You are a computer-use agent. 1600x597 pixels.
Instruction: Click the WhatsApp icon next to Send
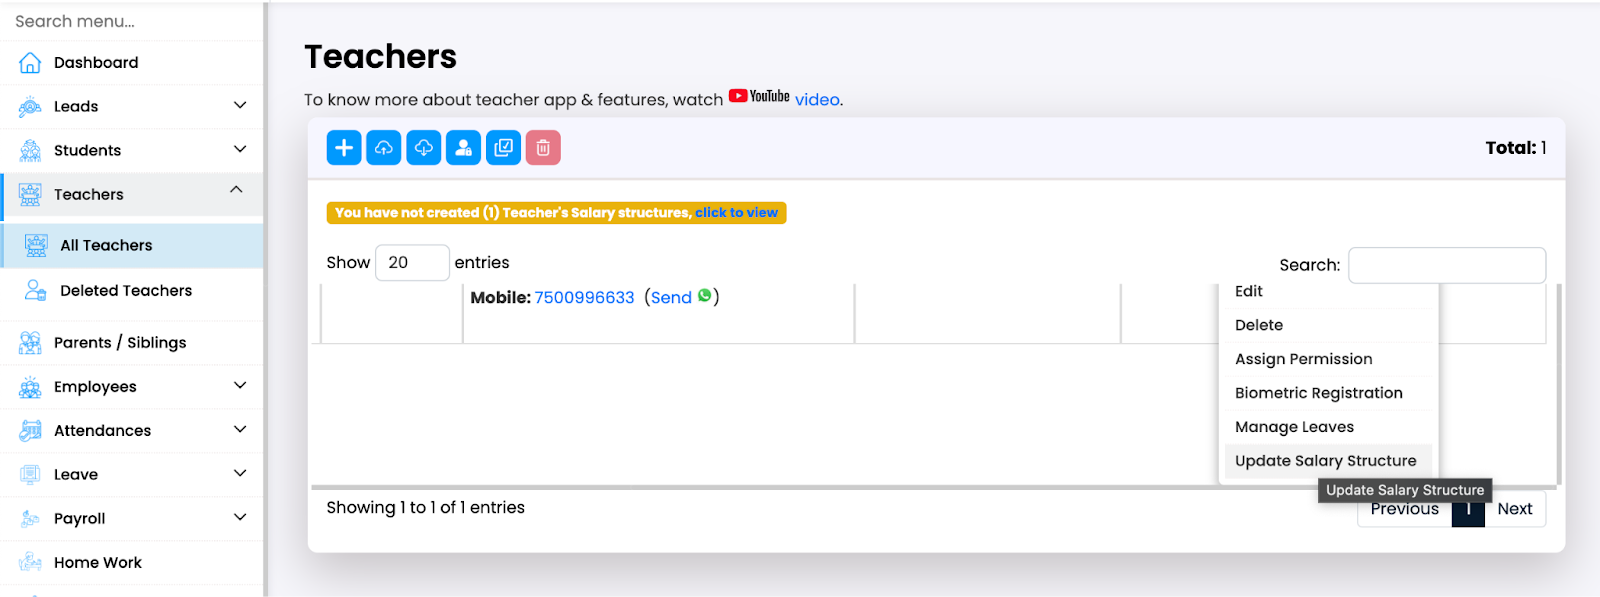(x=705, y=296)
